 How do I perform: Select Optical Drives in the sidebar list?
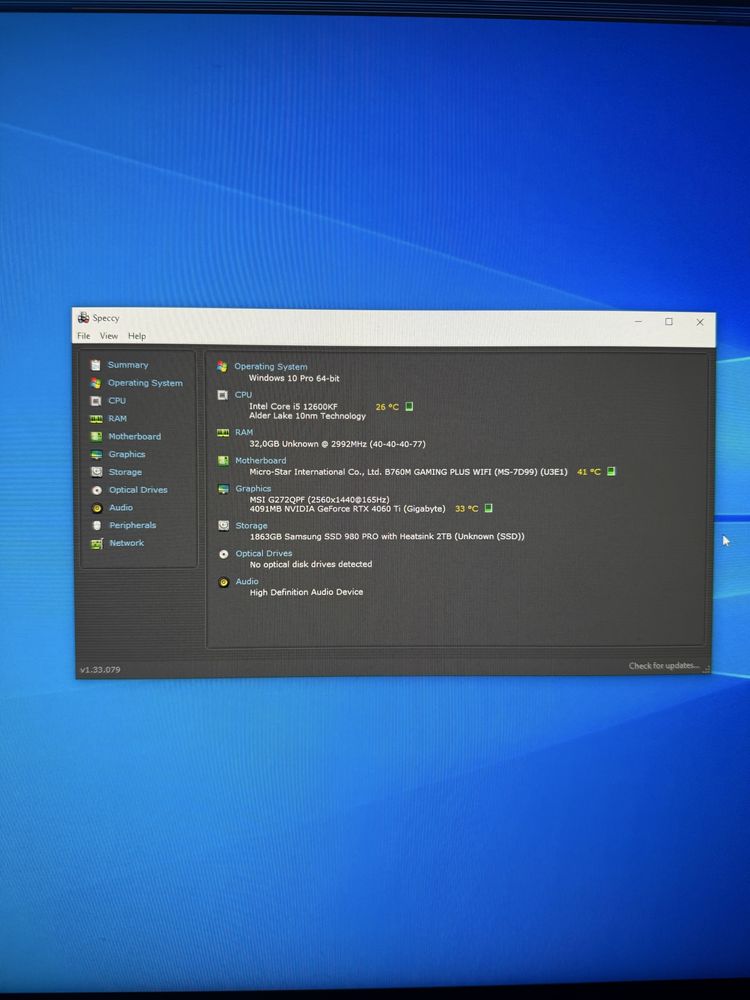point(138,490)
